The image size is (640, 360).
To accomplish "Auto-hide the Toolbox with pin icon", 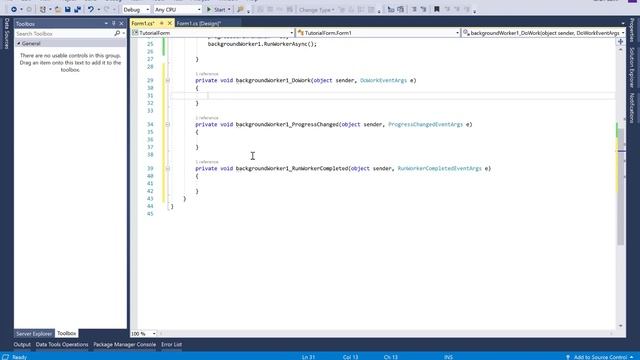I will [114, 24].
